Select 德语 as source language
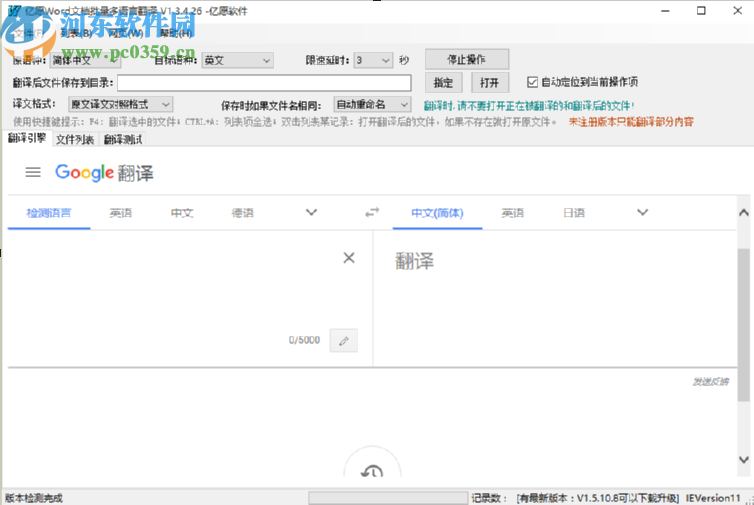The image size is (754, 505). 242,213
